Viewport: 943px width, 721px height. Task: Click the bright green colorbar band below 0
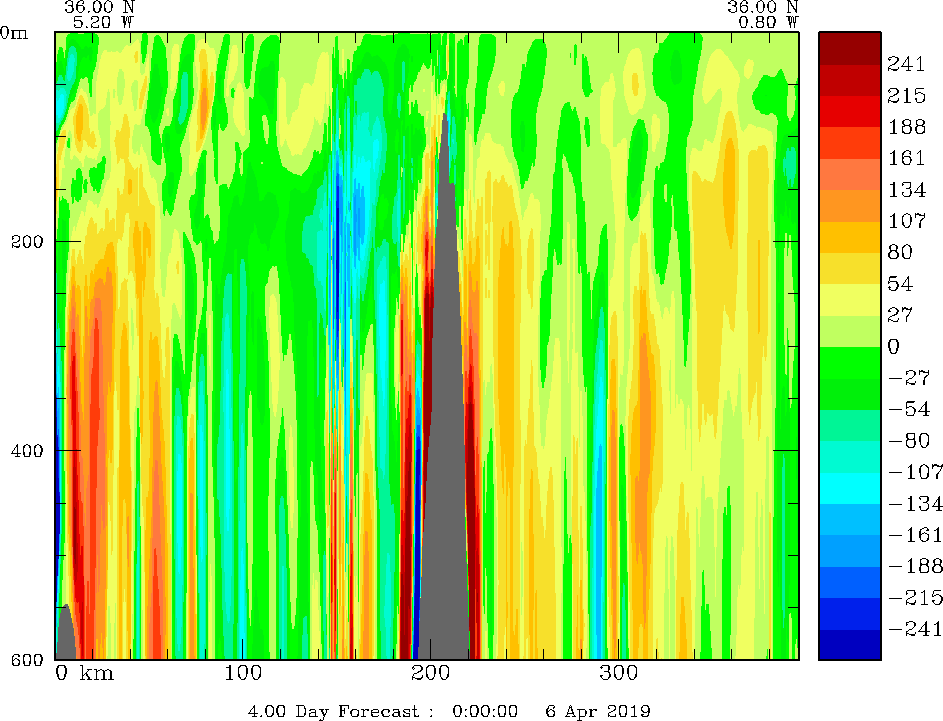[850, 363]
